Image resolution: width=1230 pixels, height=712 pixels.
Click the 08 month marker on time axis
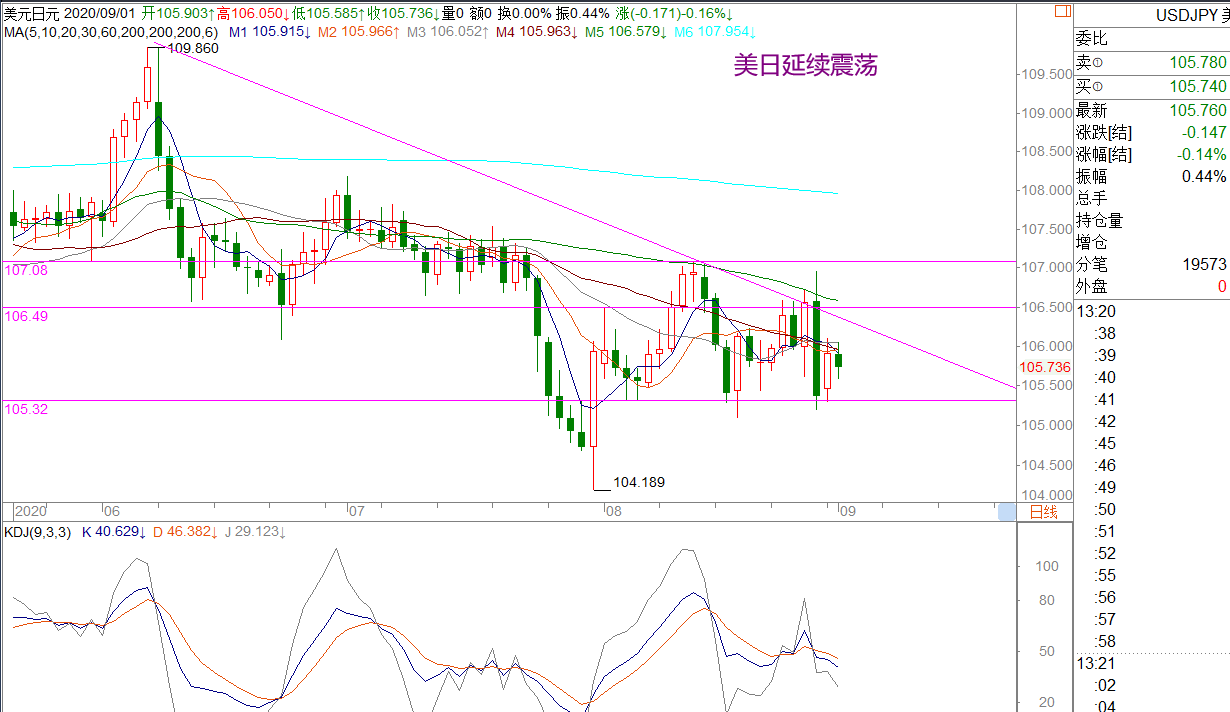coord(614,510)
